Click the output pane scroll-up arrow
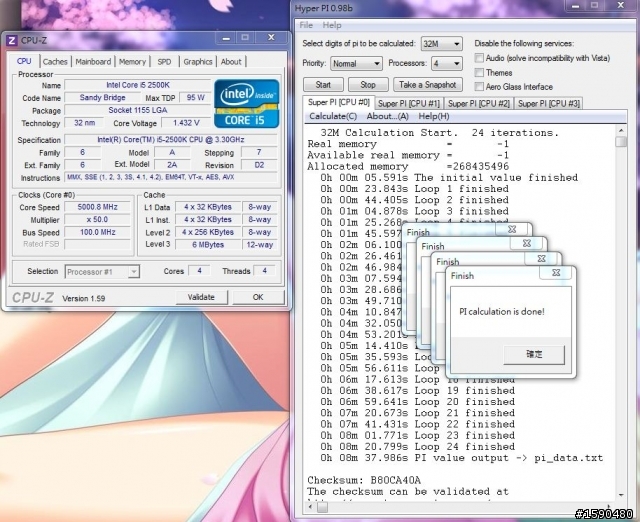The height and width of the screenshot is (522, 640). pyautogui.click(x=621, y=131)
